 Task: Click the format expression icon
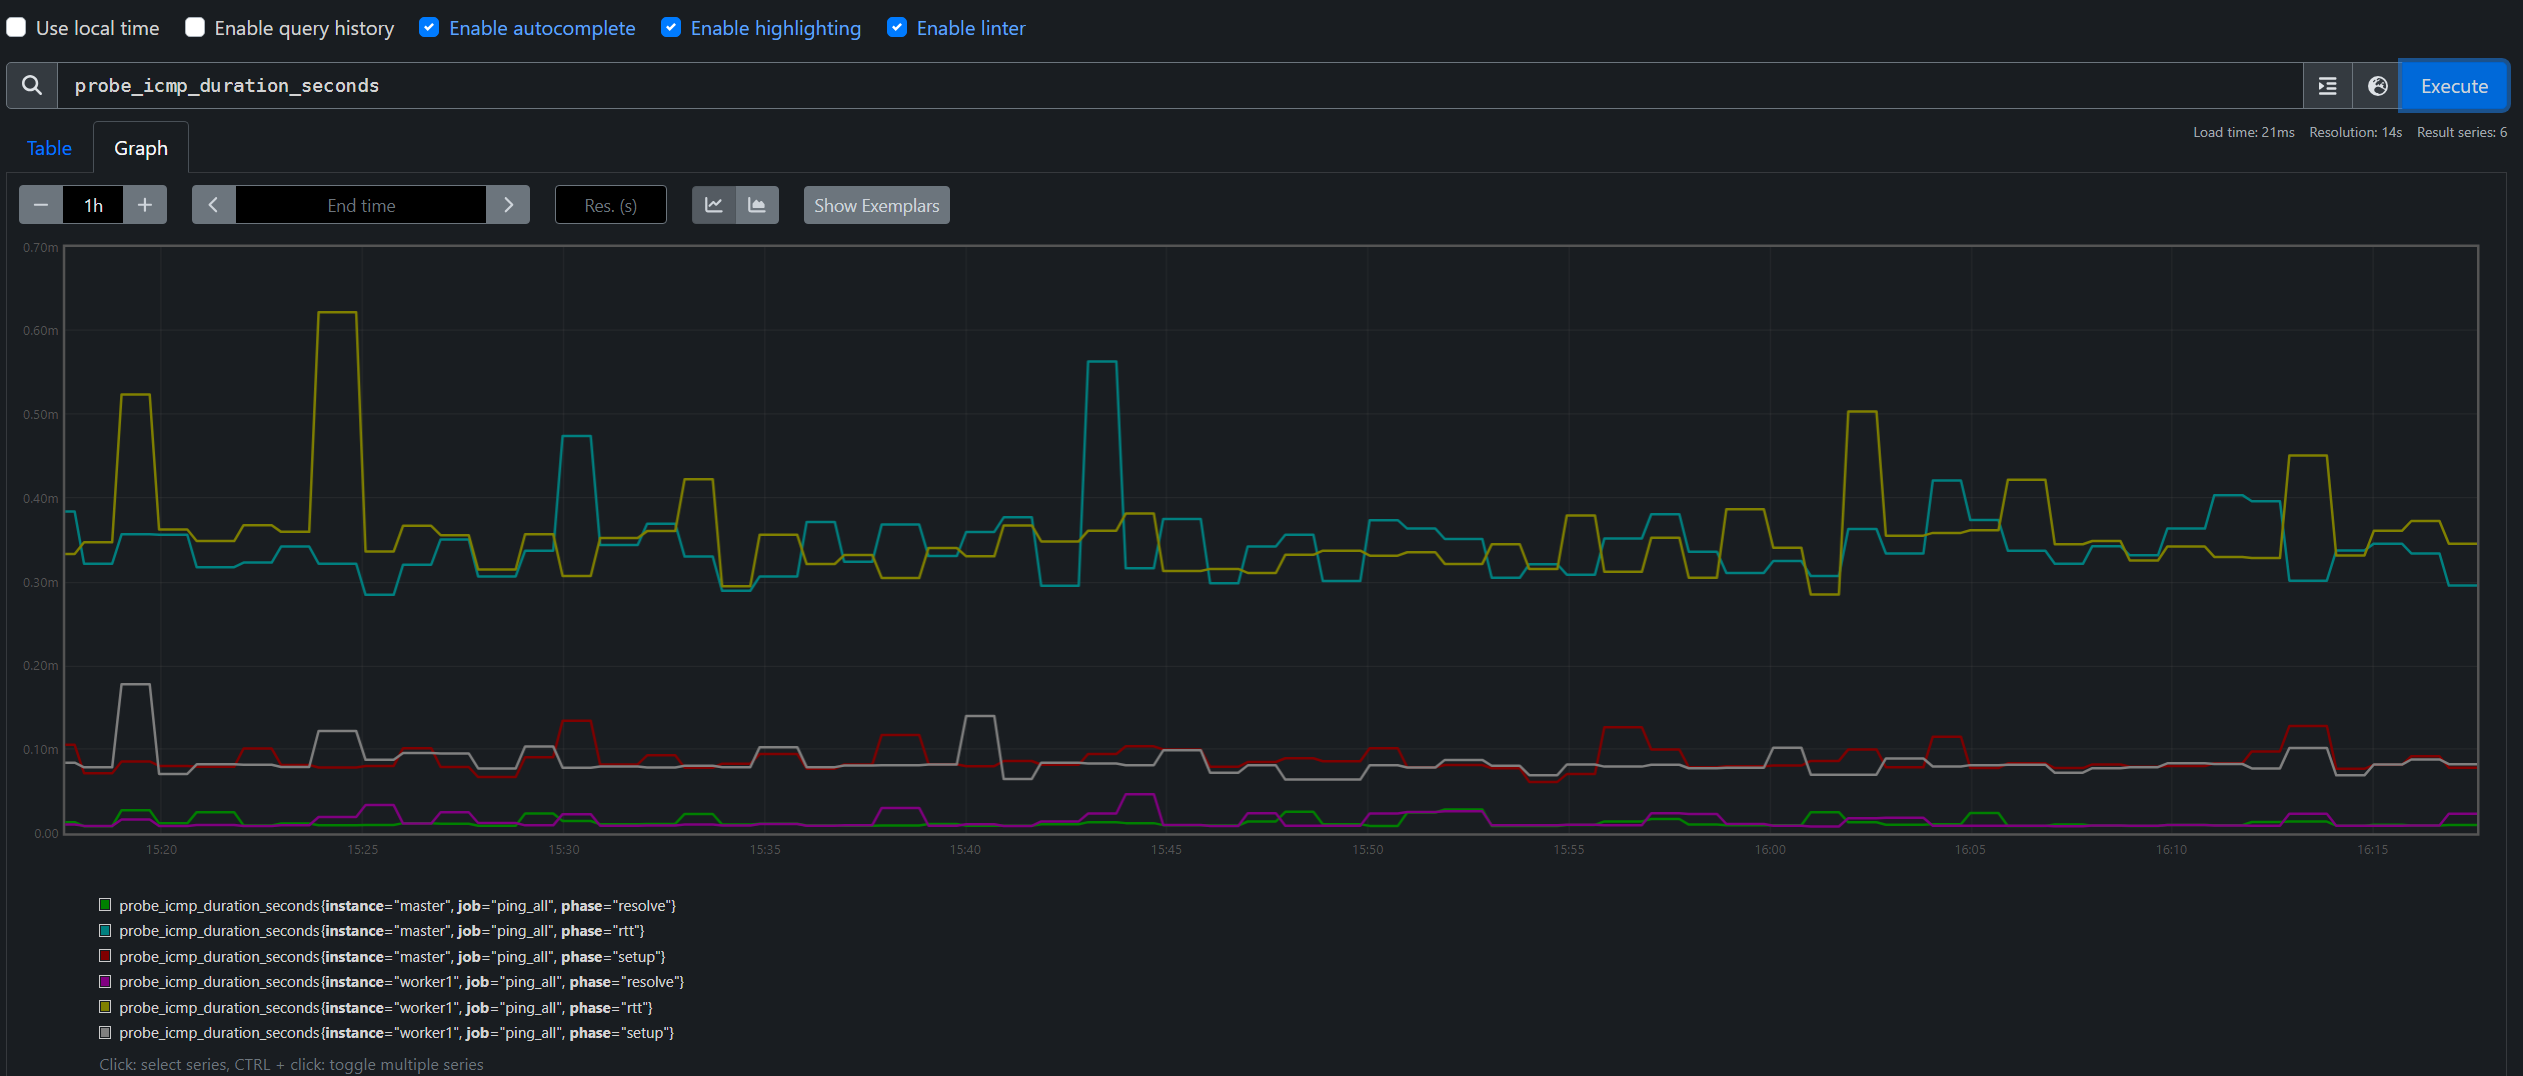(x=2327, y=86)
